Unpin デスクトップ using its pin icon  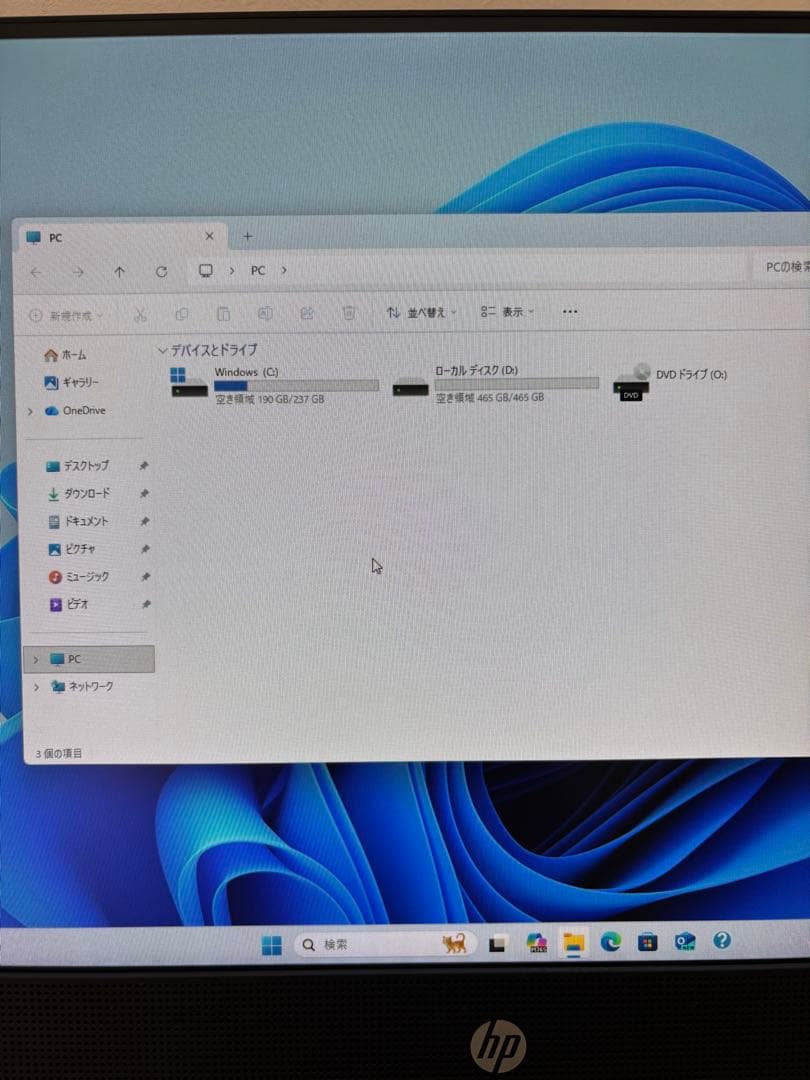tap(144, 466)
